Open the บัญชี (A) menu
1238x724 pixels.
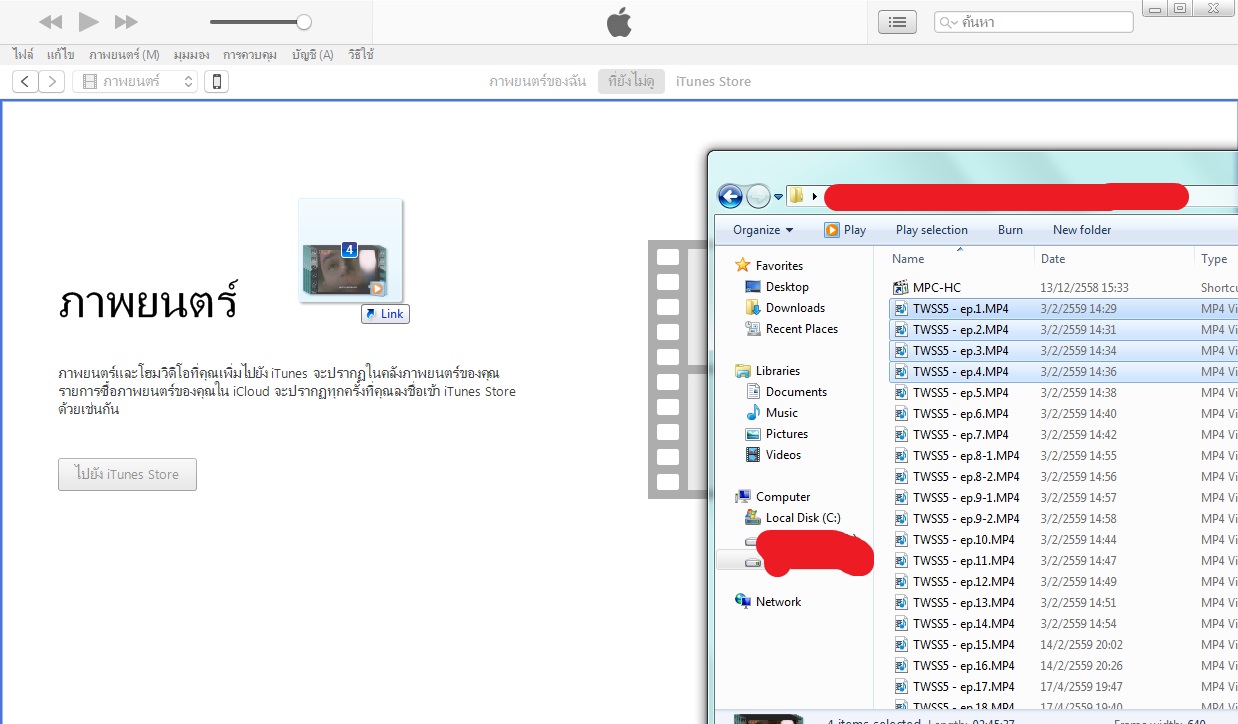point(313,55)
